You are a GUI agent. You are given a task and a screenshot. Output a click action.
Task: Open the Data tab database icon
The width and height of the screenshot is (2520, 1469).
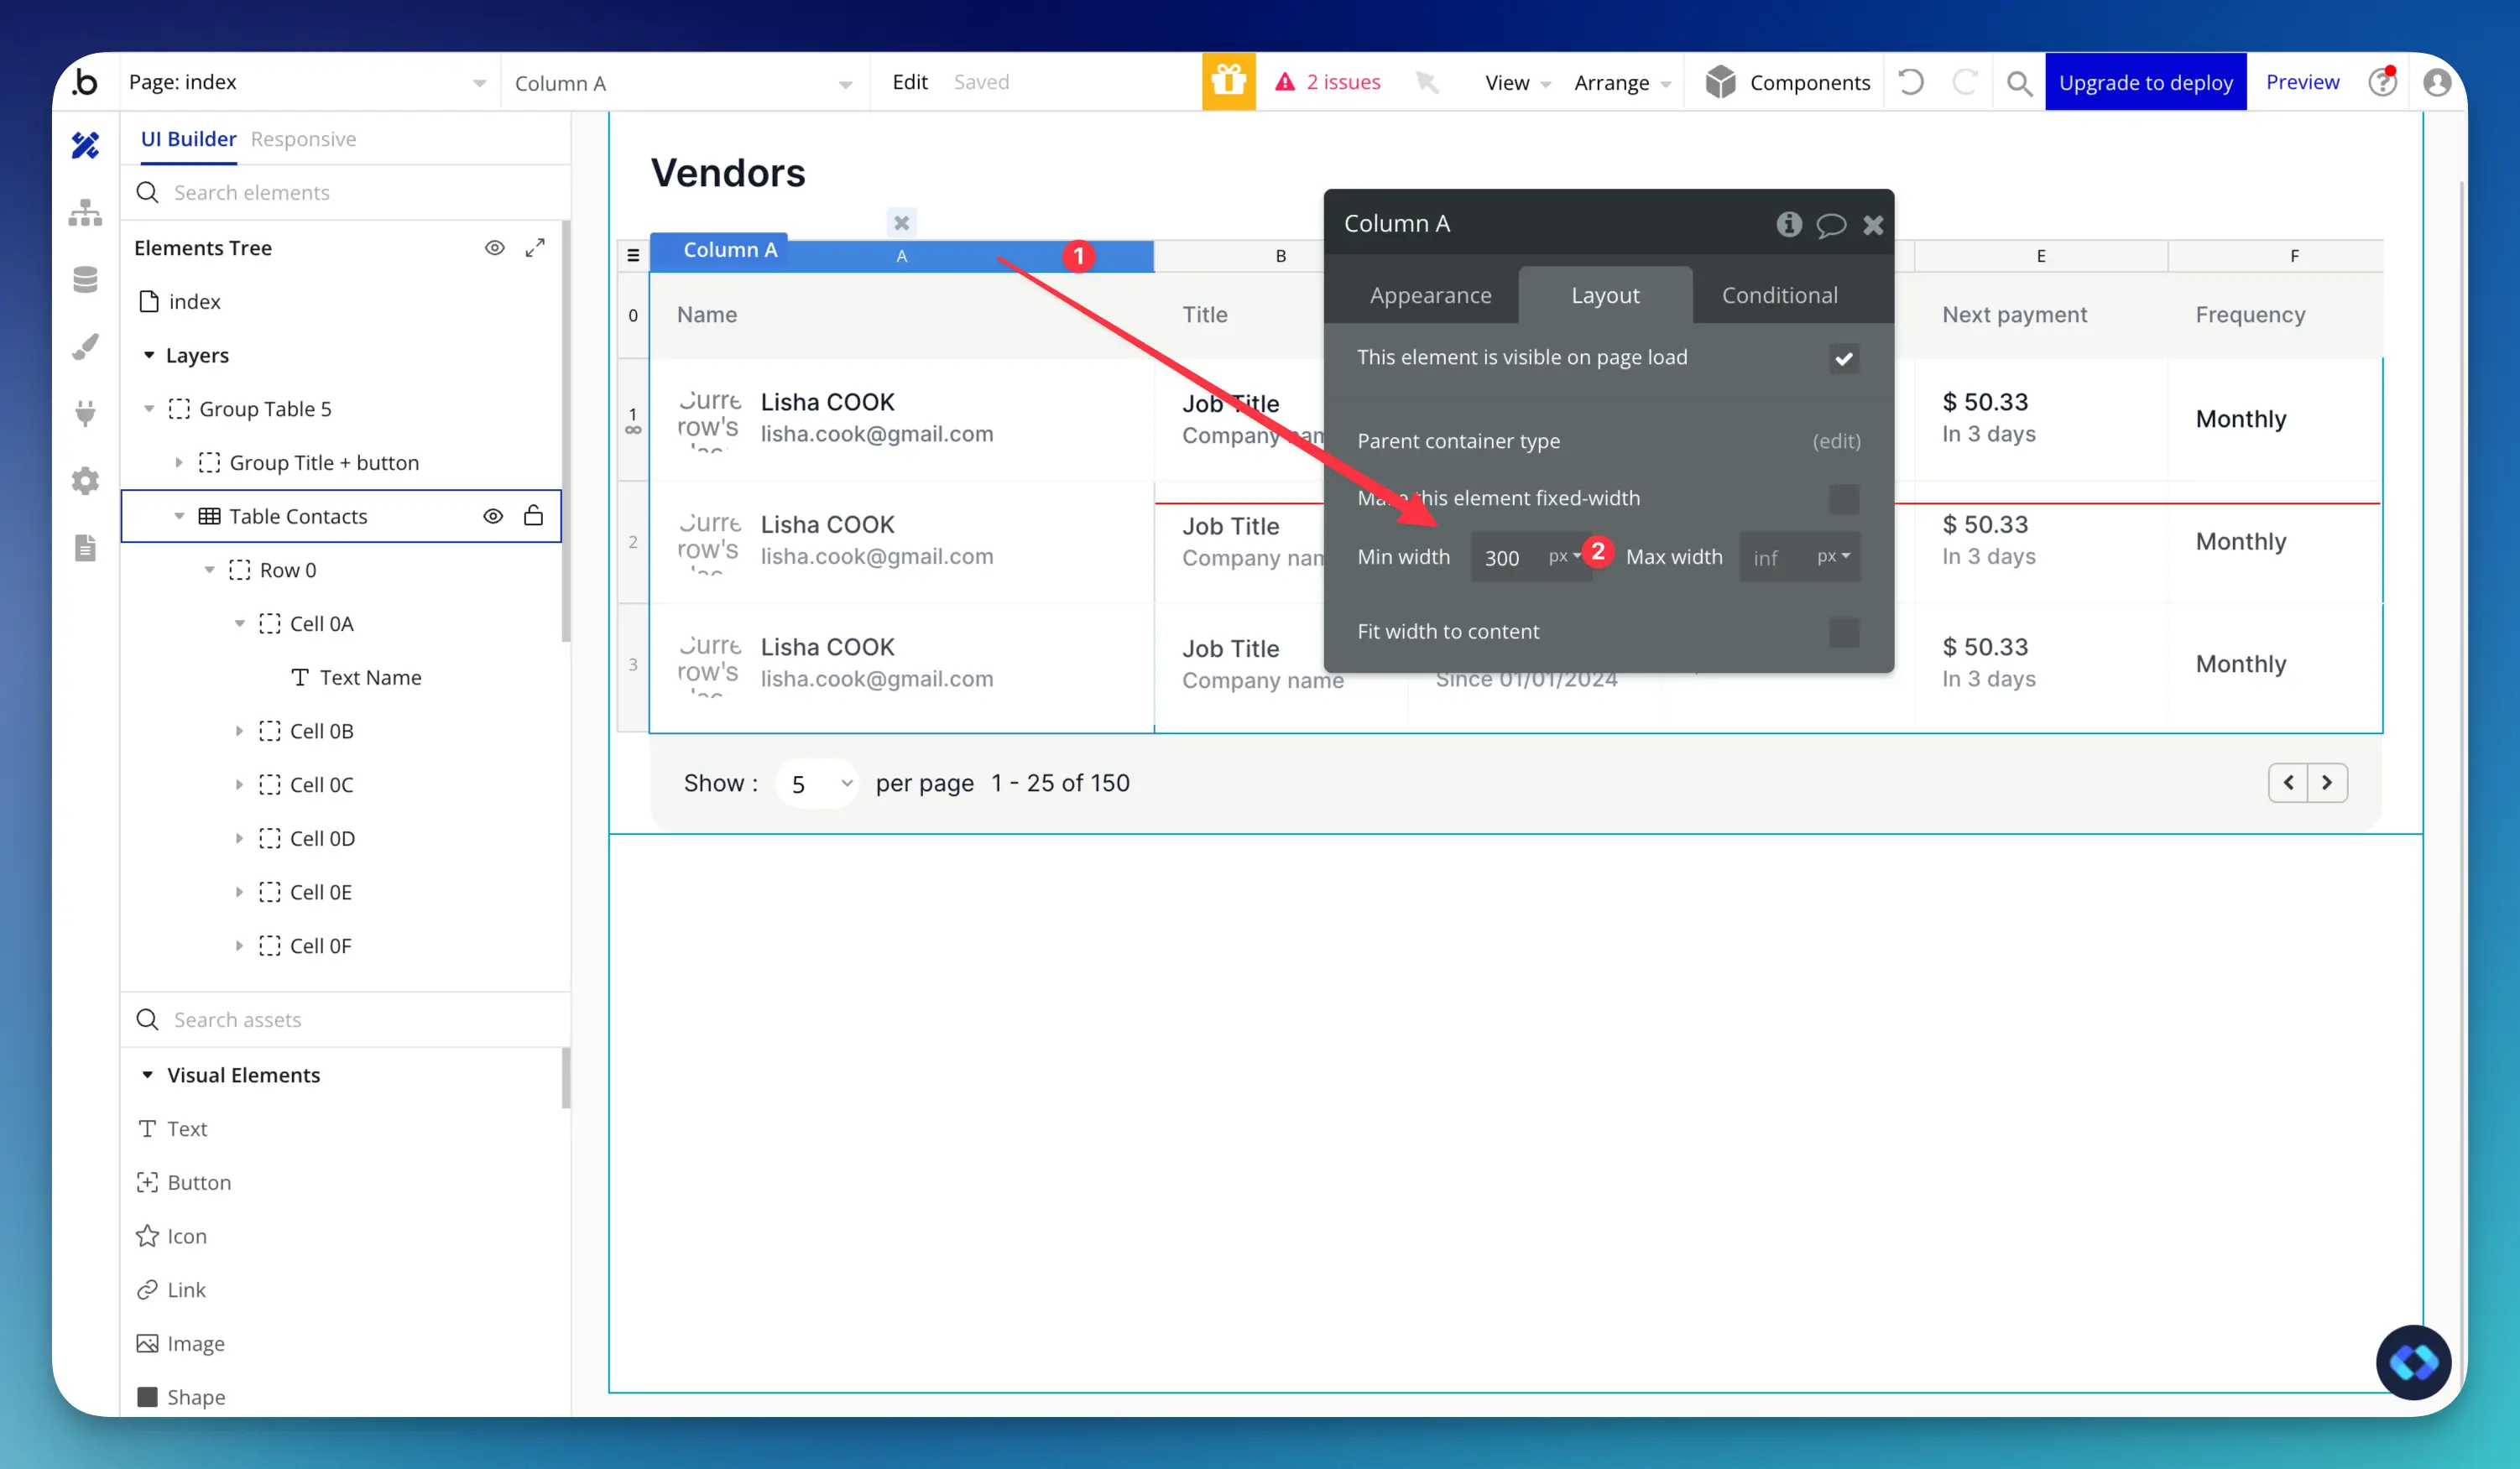pos(86,280)
